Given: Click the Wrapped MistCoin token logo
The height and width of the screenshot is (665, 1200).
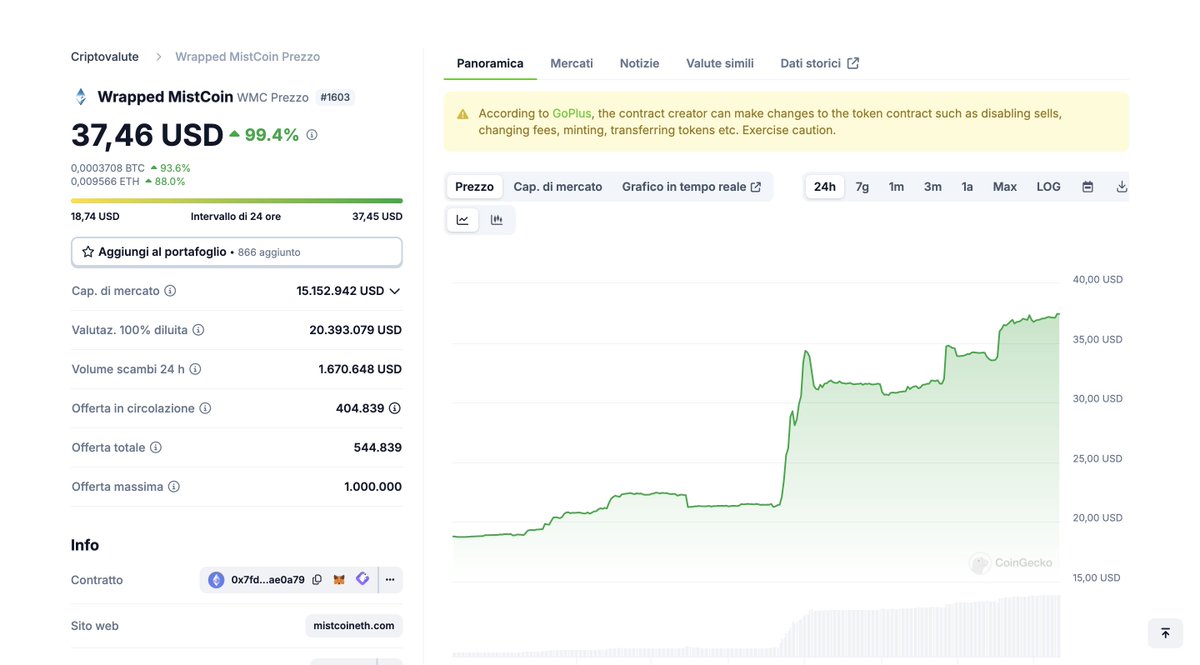Looking at the screenshot, I should pos(81,97).
